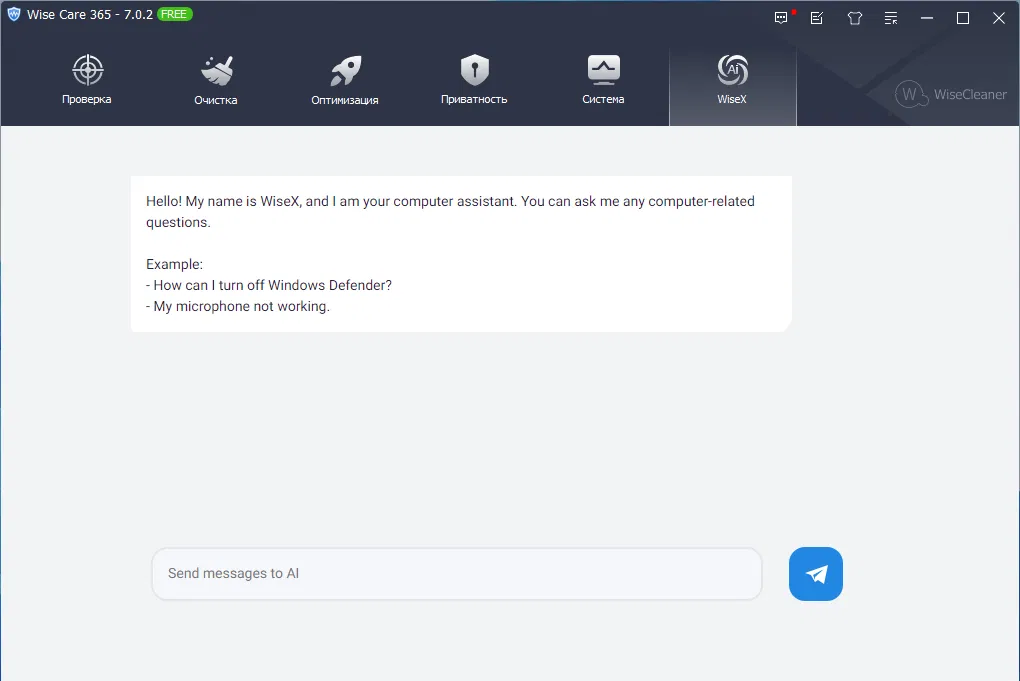Click the edit note icon in title bar
1020x681 pixels.
(817, 18)
